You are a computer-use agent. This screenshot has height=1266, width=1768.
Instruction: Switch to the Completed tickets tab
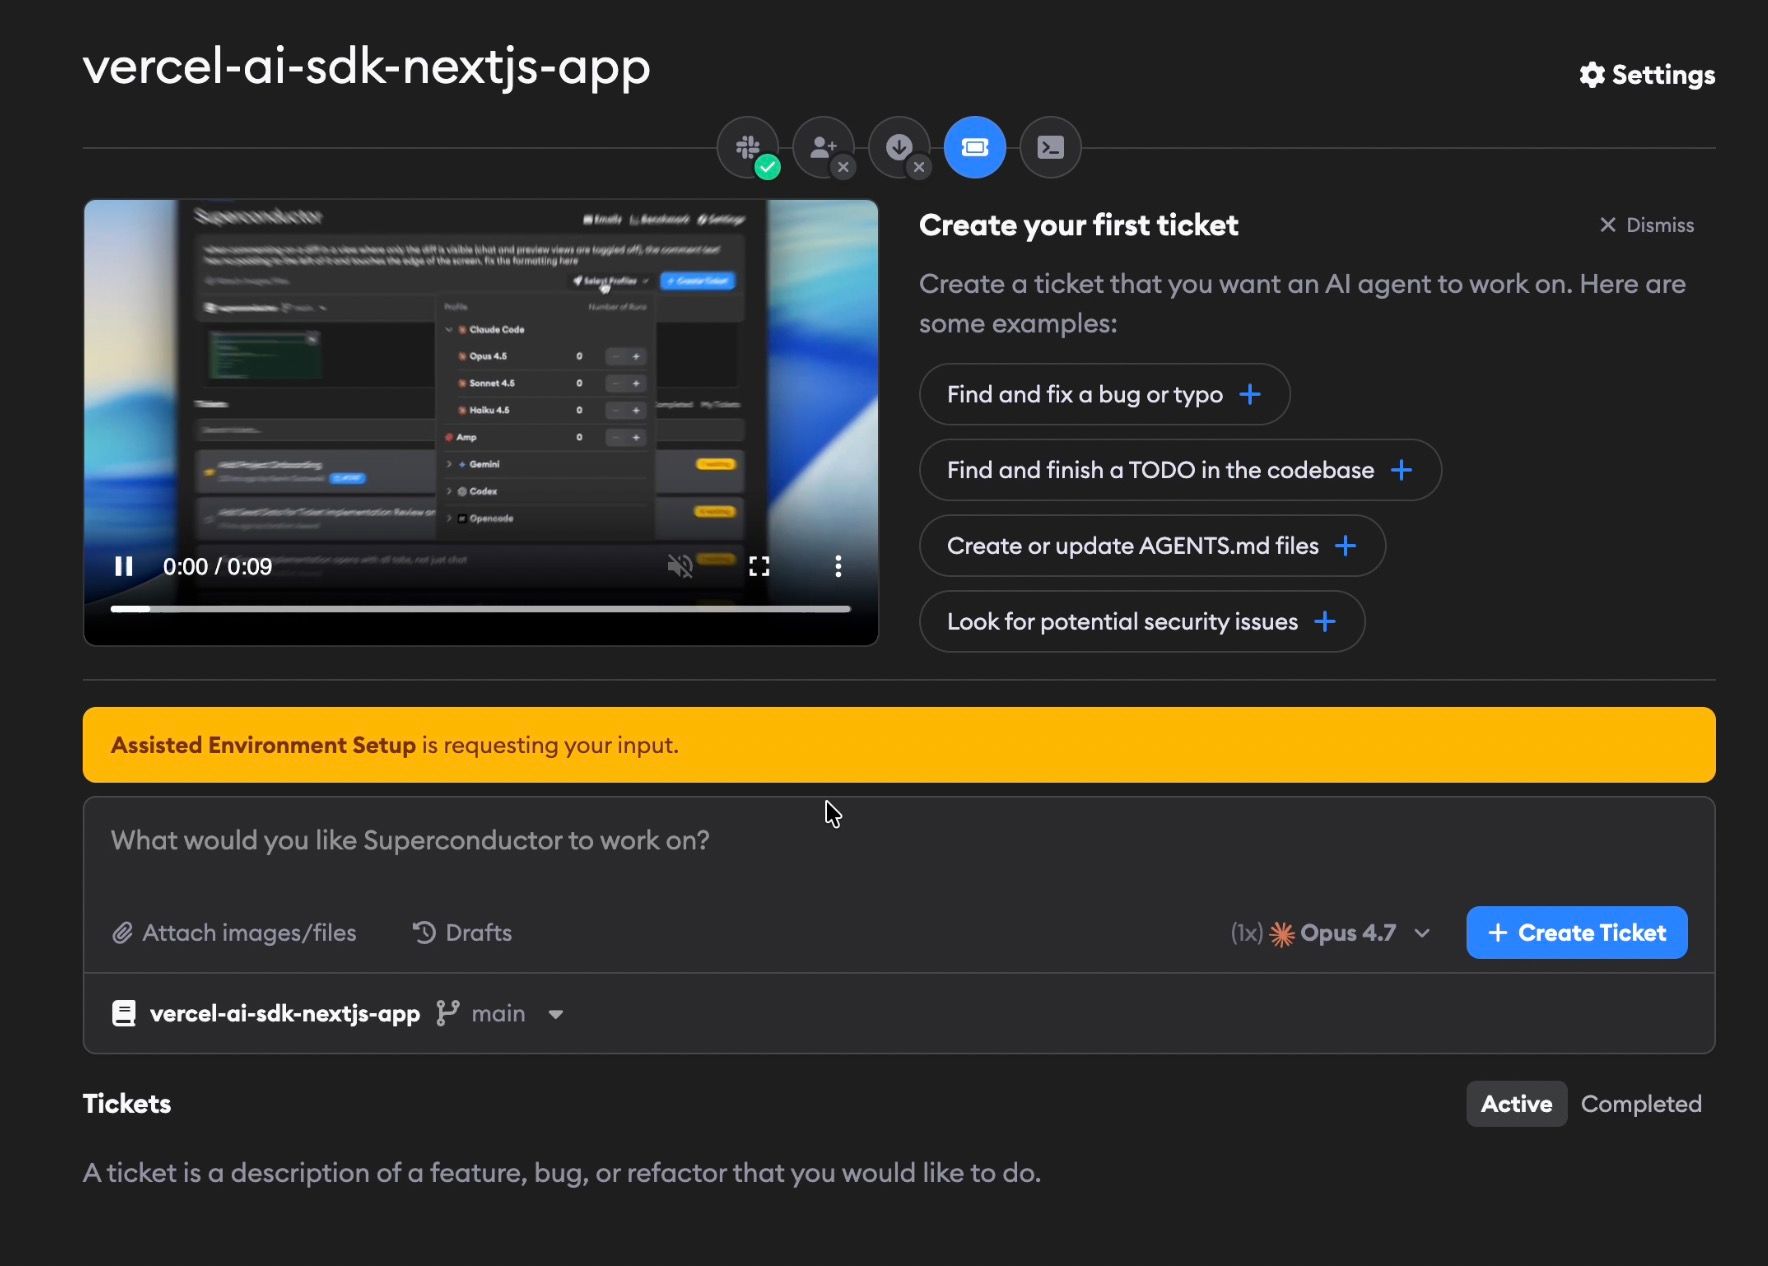[1641, 1104]
